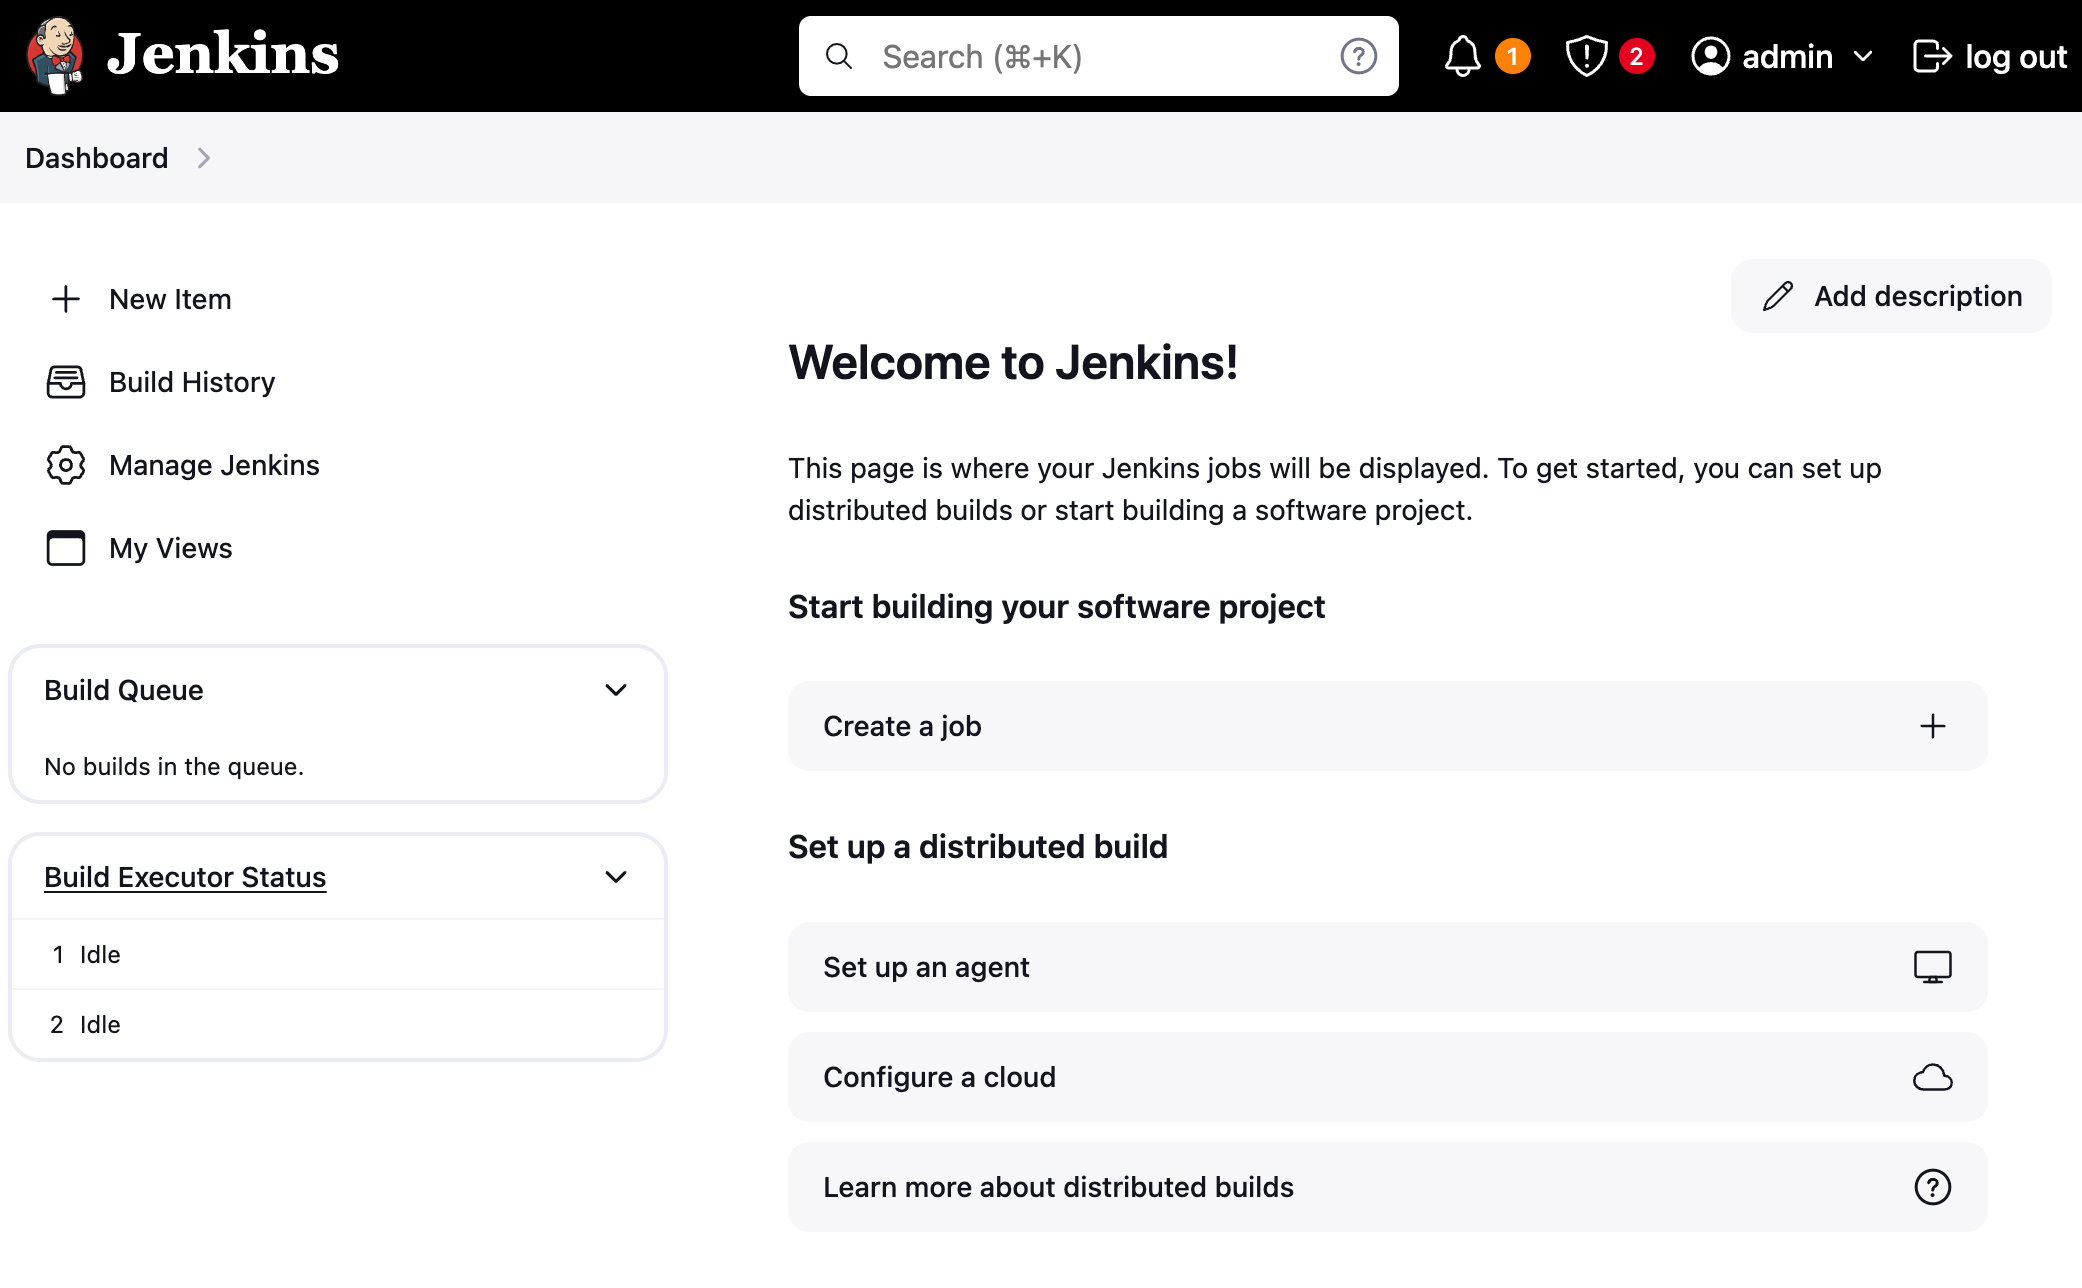The image size is (2082, 1288).
Task: Click 'Set up a distributed build' heading
Action: click(x=978, y=847)
